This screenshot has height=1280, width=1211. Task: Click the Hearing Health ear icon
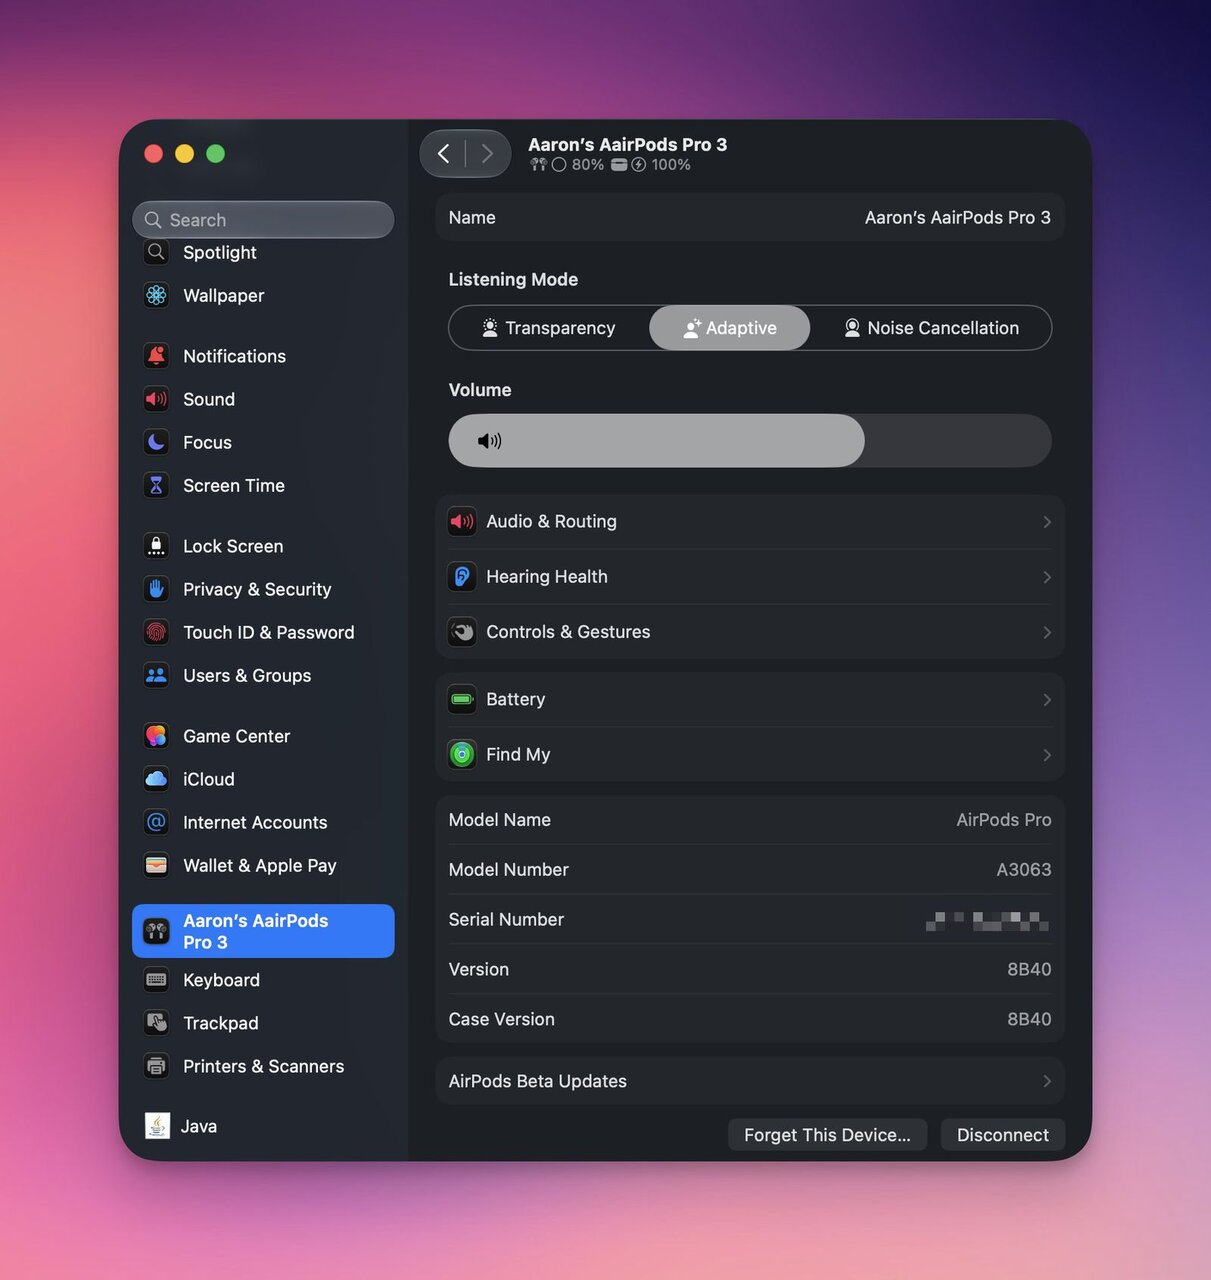(x=462, y=577)
